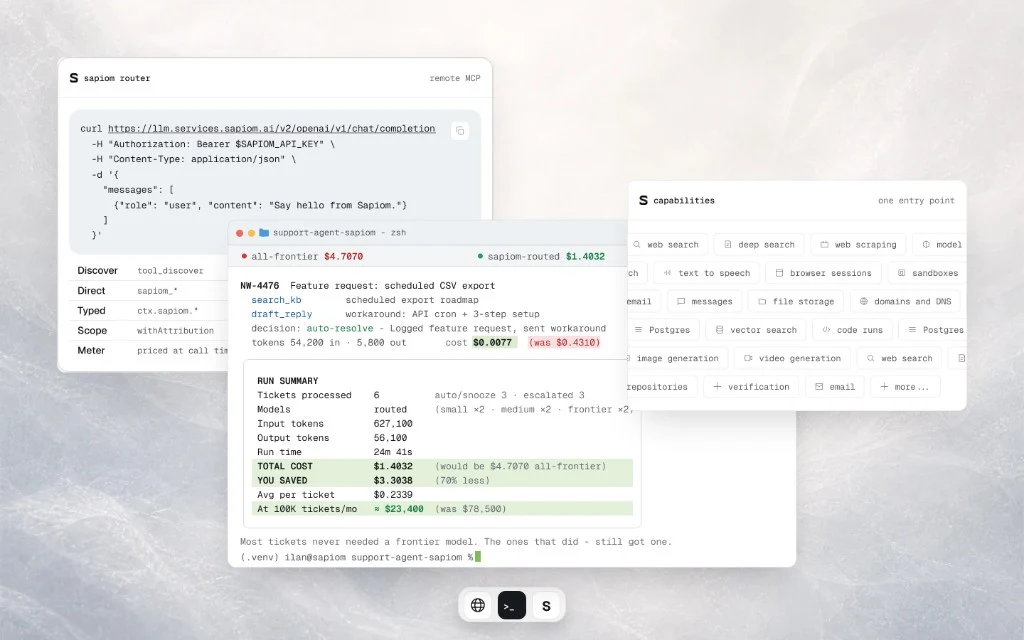Open the globe browser icon in dock
This screenshot has height=640, width=1024.
[478, 605]
